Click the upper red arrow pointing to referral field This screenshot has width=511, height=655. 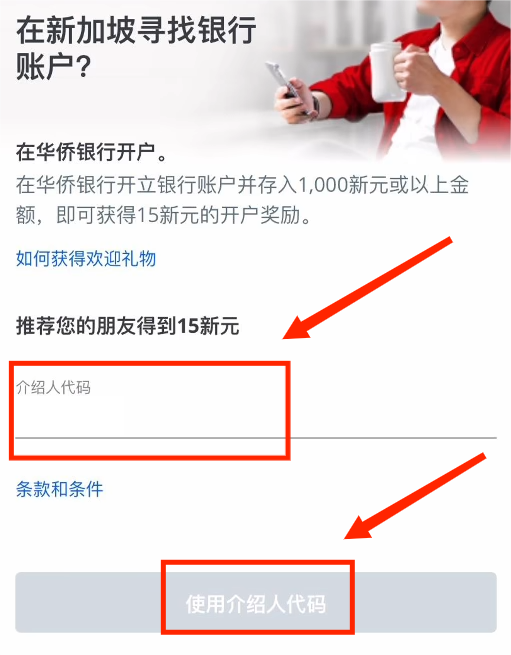click(368, 288)
